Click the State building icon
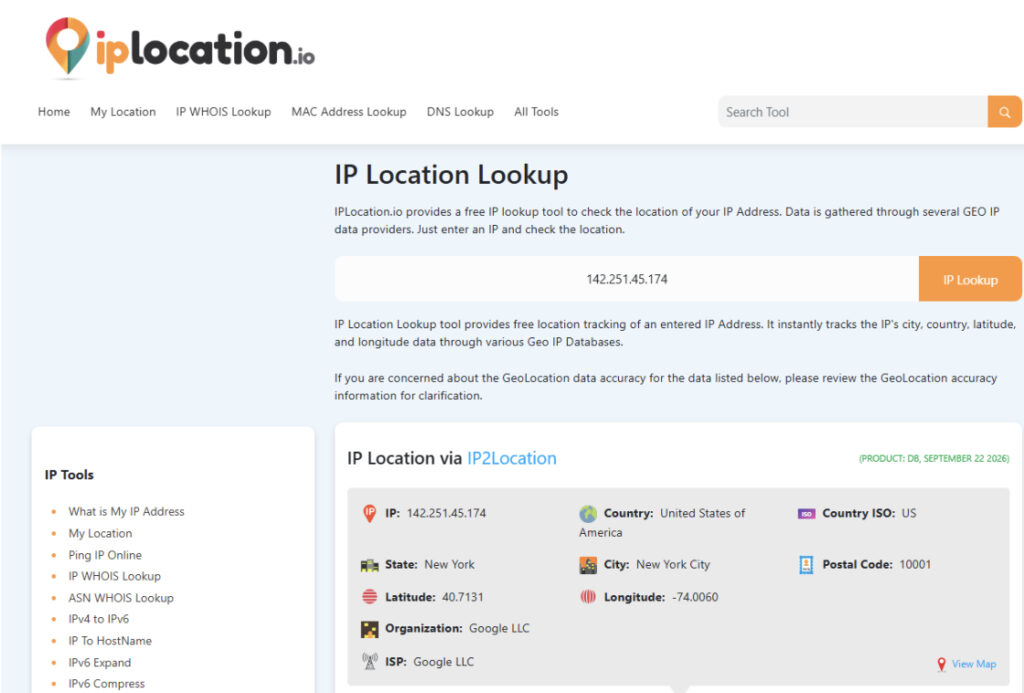 coord(370,565)
